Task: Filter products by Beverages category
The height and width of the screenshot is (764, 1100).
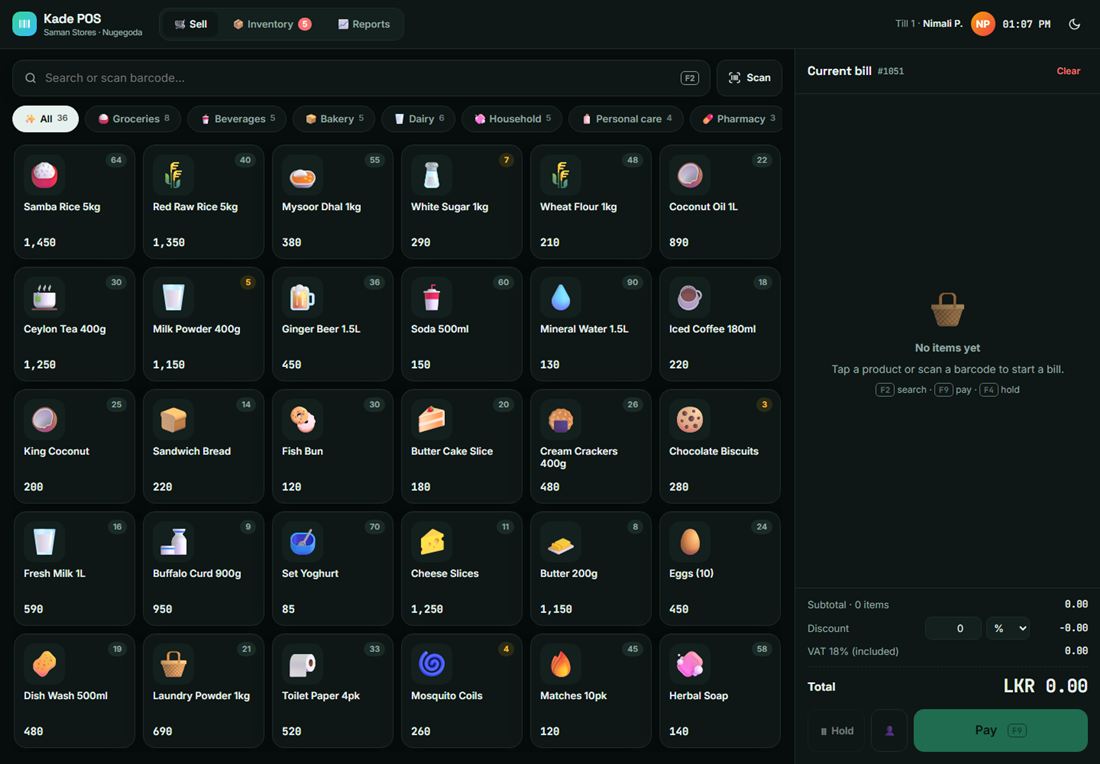Action: (x=237, y=119)
